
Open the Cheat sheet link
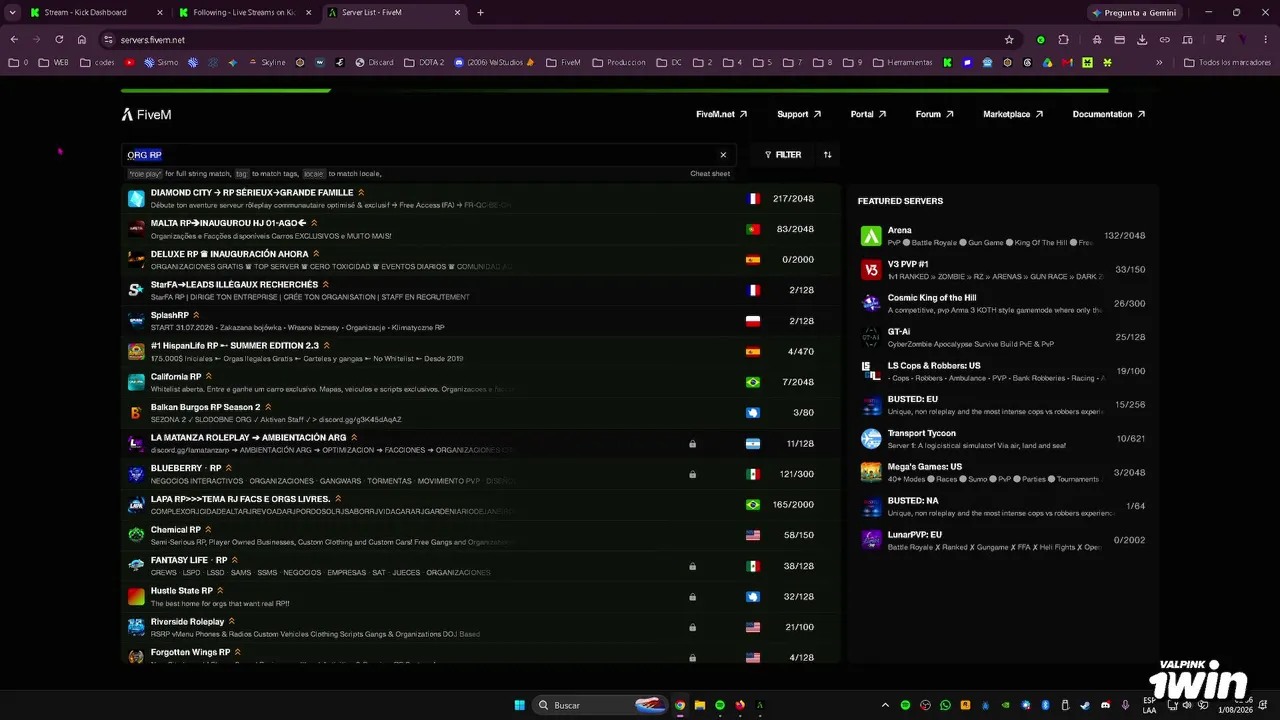pyautogui.click(x=710, y=174)
